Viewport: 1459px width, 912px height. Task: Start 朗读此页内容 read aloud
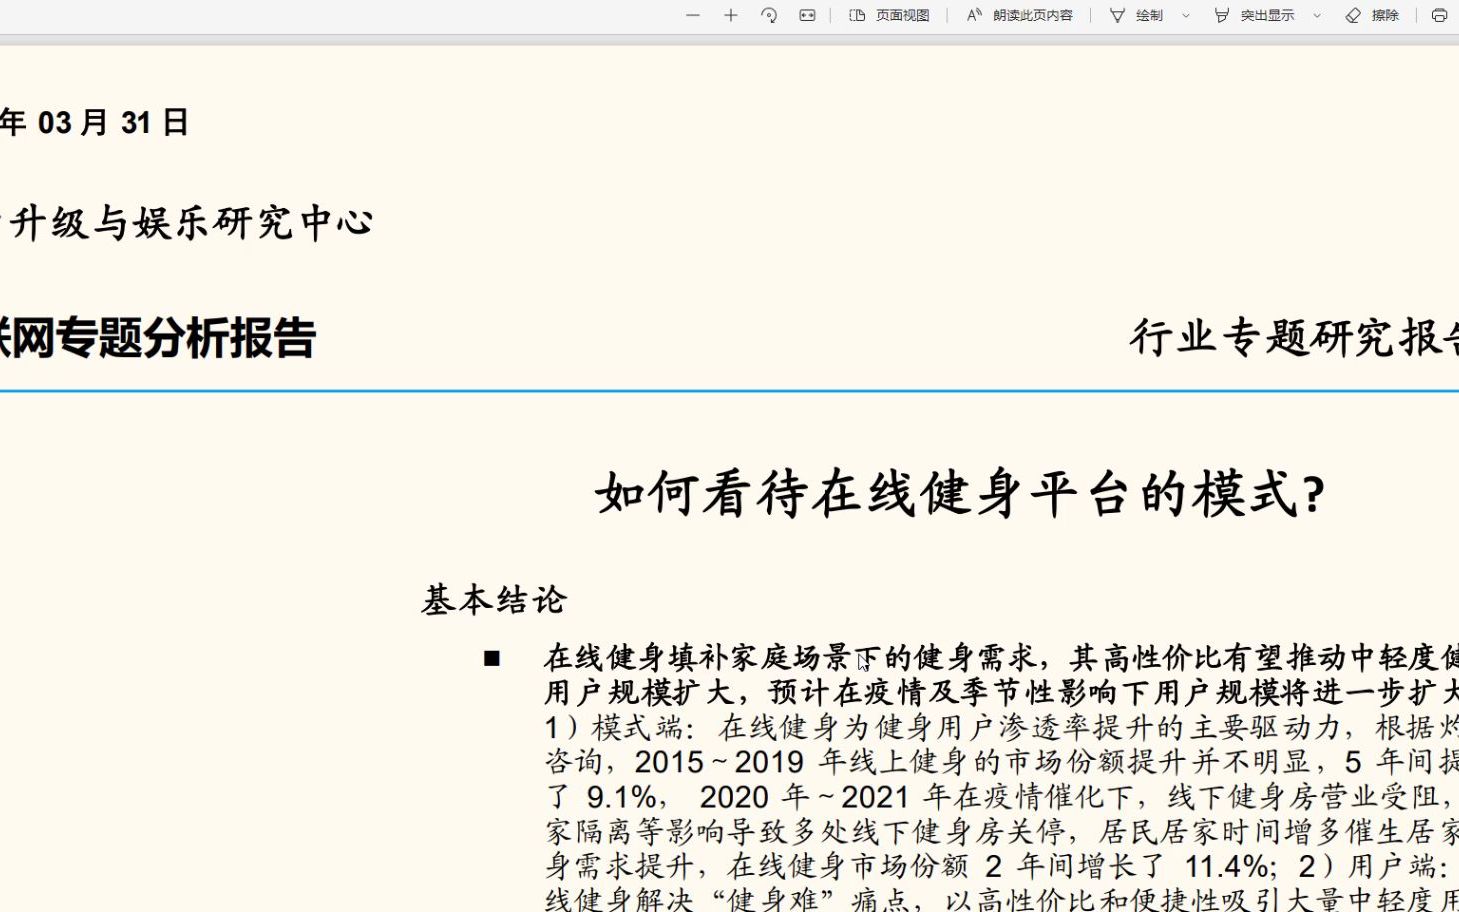[x=1020, y=15]
